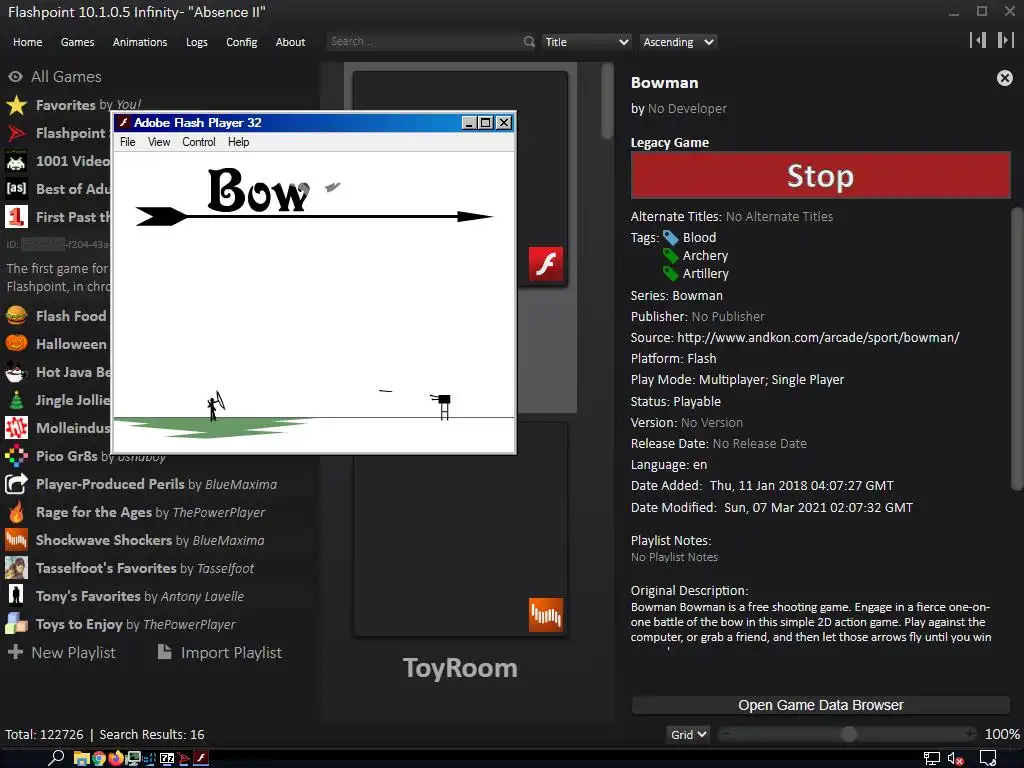
Task: Close the Bowman details sidebar
Action: point(1004,79)
